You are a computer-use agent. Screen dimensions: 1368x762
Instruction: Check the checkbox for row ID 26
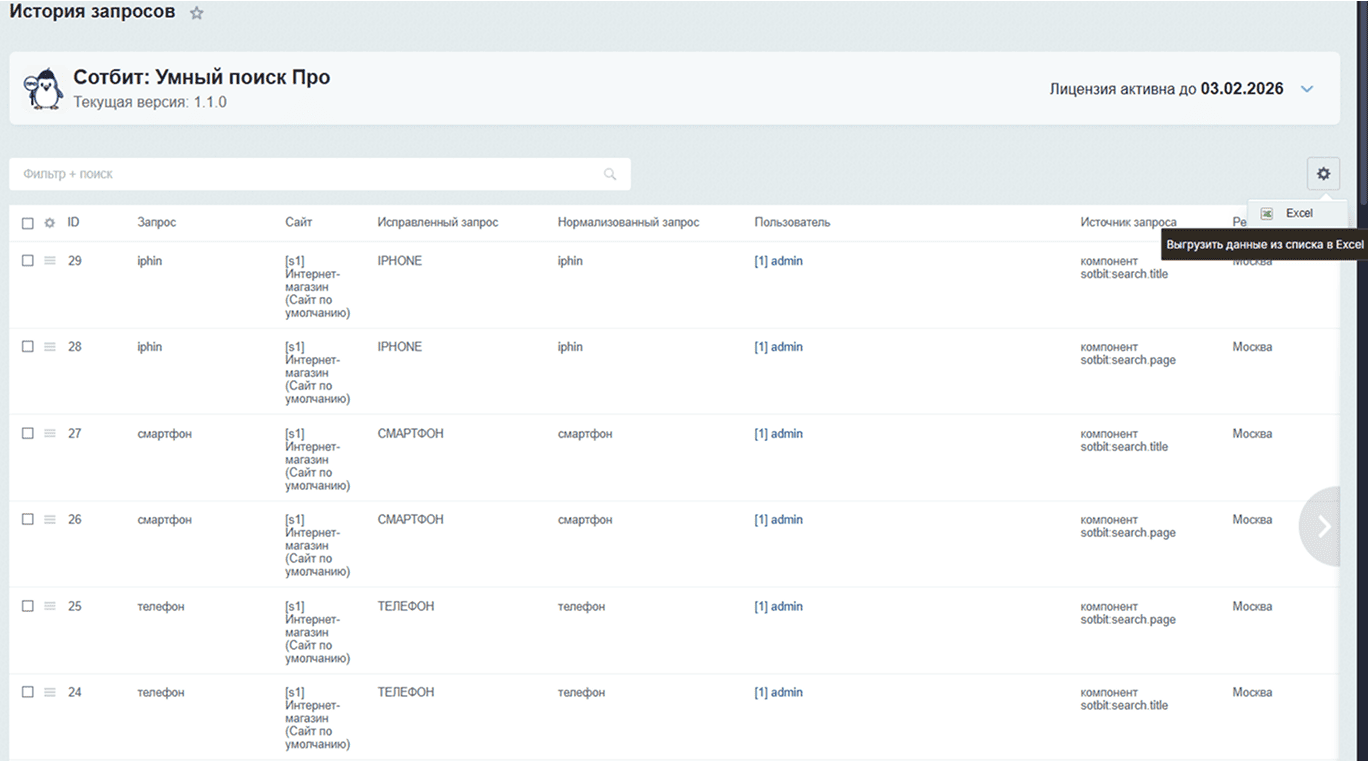[28, 519]
